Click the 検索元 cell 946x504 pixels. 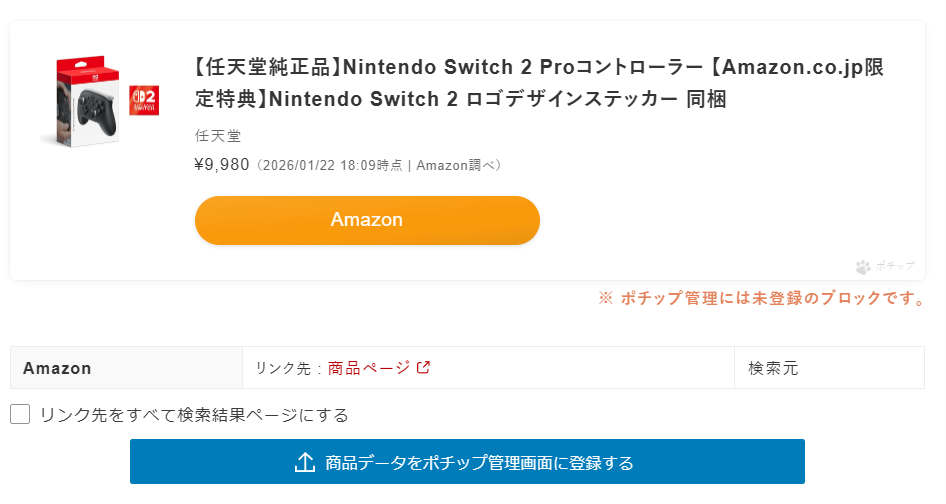tap(773, 368)
